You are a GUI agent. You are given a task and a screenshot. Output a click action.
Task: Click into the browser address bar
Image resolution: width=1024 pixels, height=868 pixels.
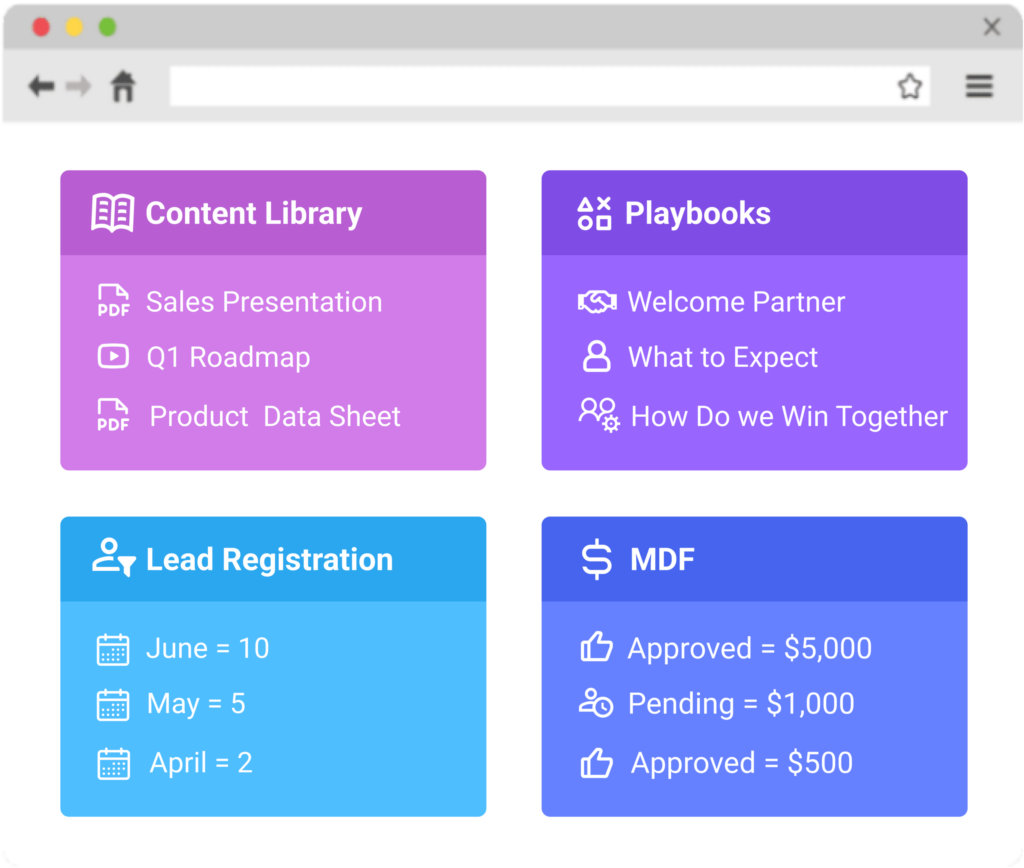click(530, 87)
